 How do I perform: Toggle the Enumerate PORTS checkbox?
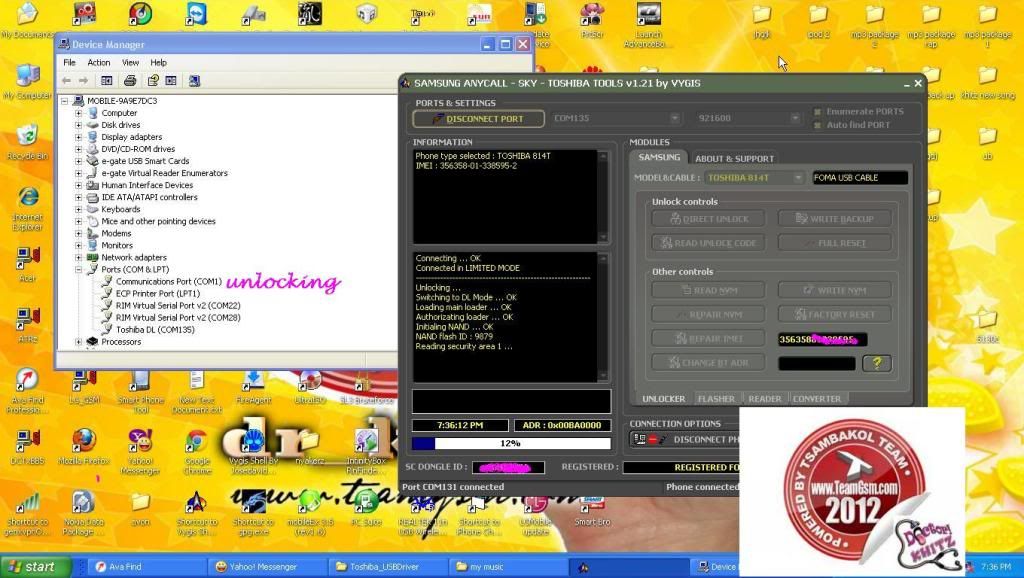818,112
